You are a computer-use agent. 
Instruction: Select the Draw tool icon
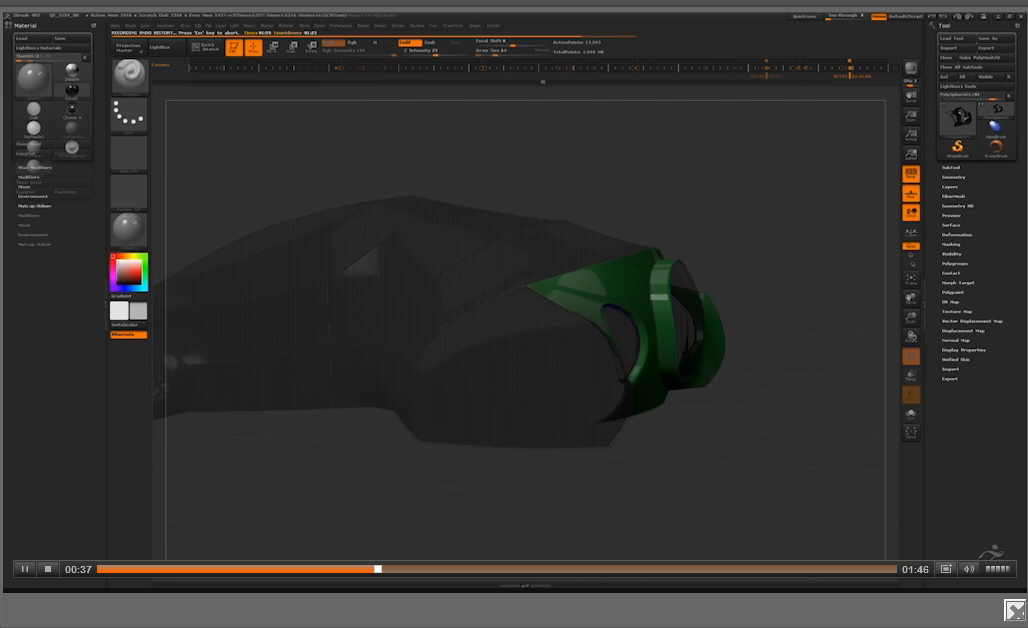coord(253,47)
